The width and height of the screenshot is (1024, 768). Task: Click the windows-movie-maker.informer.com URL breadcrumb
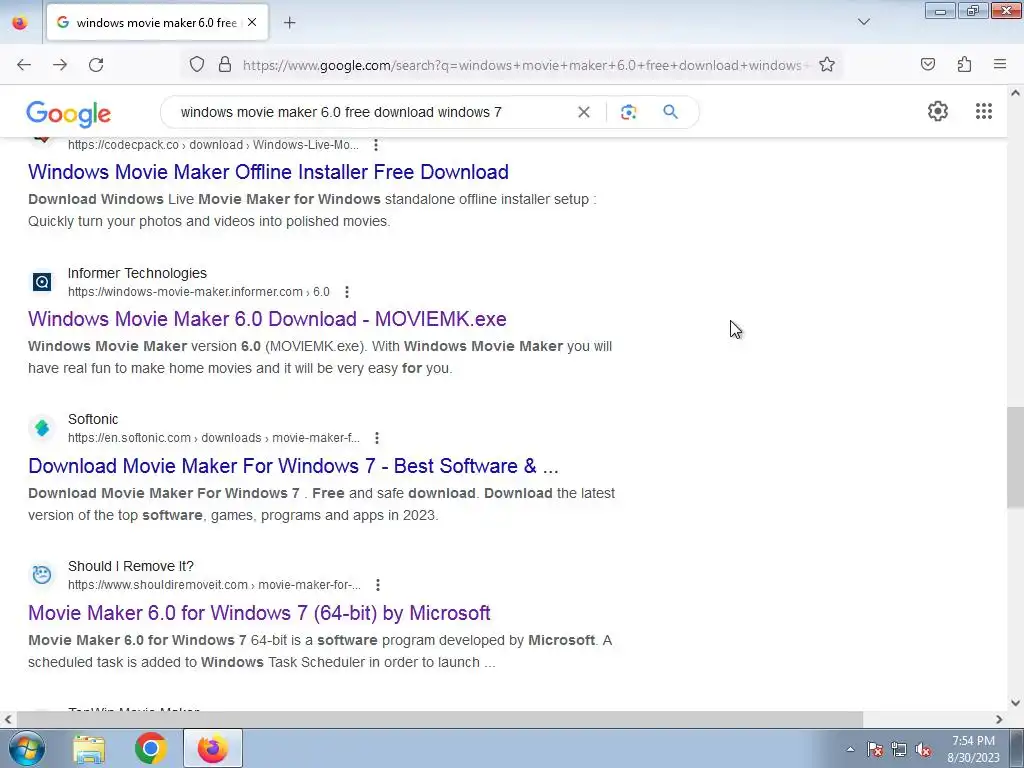pos(199,292)
